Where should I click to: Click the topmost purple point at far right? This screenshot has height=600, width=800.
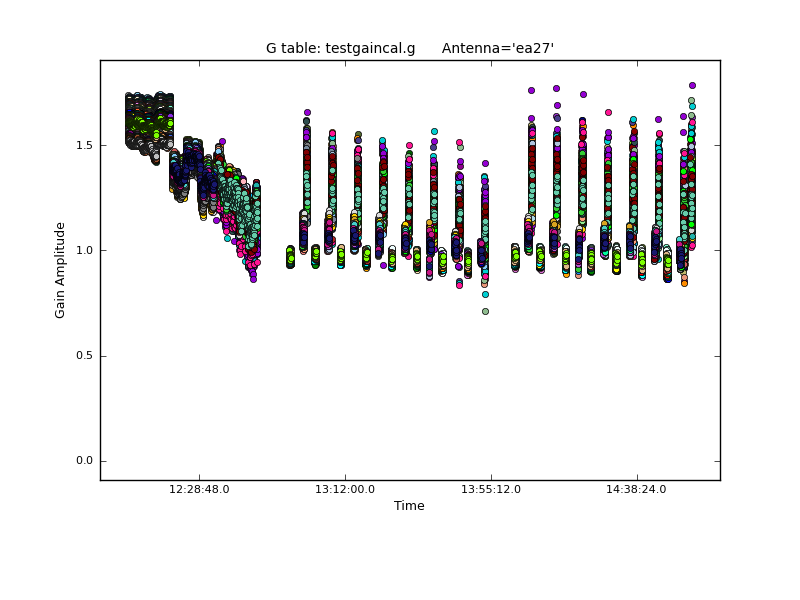click(x=692, y=86)
